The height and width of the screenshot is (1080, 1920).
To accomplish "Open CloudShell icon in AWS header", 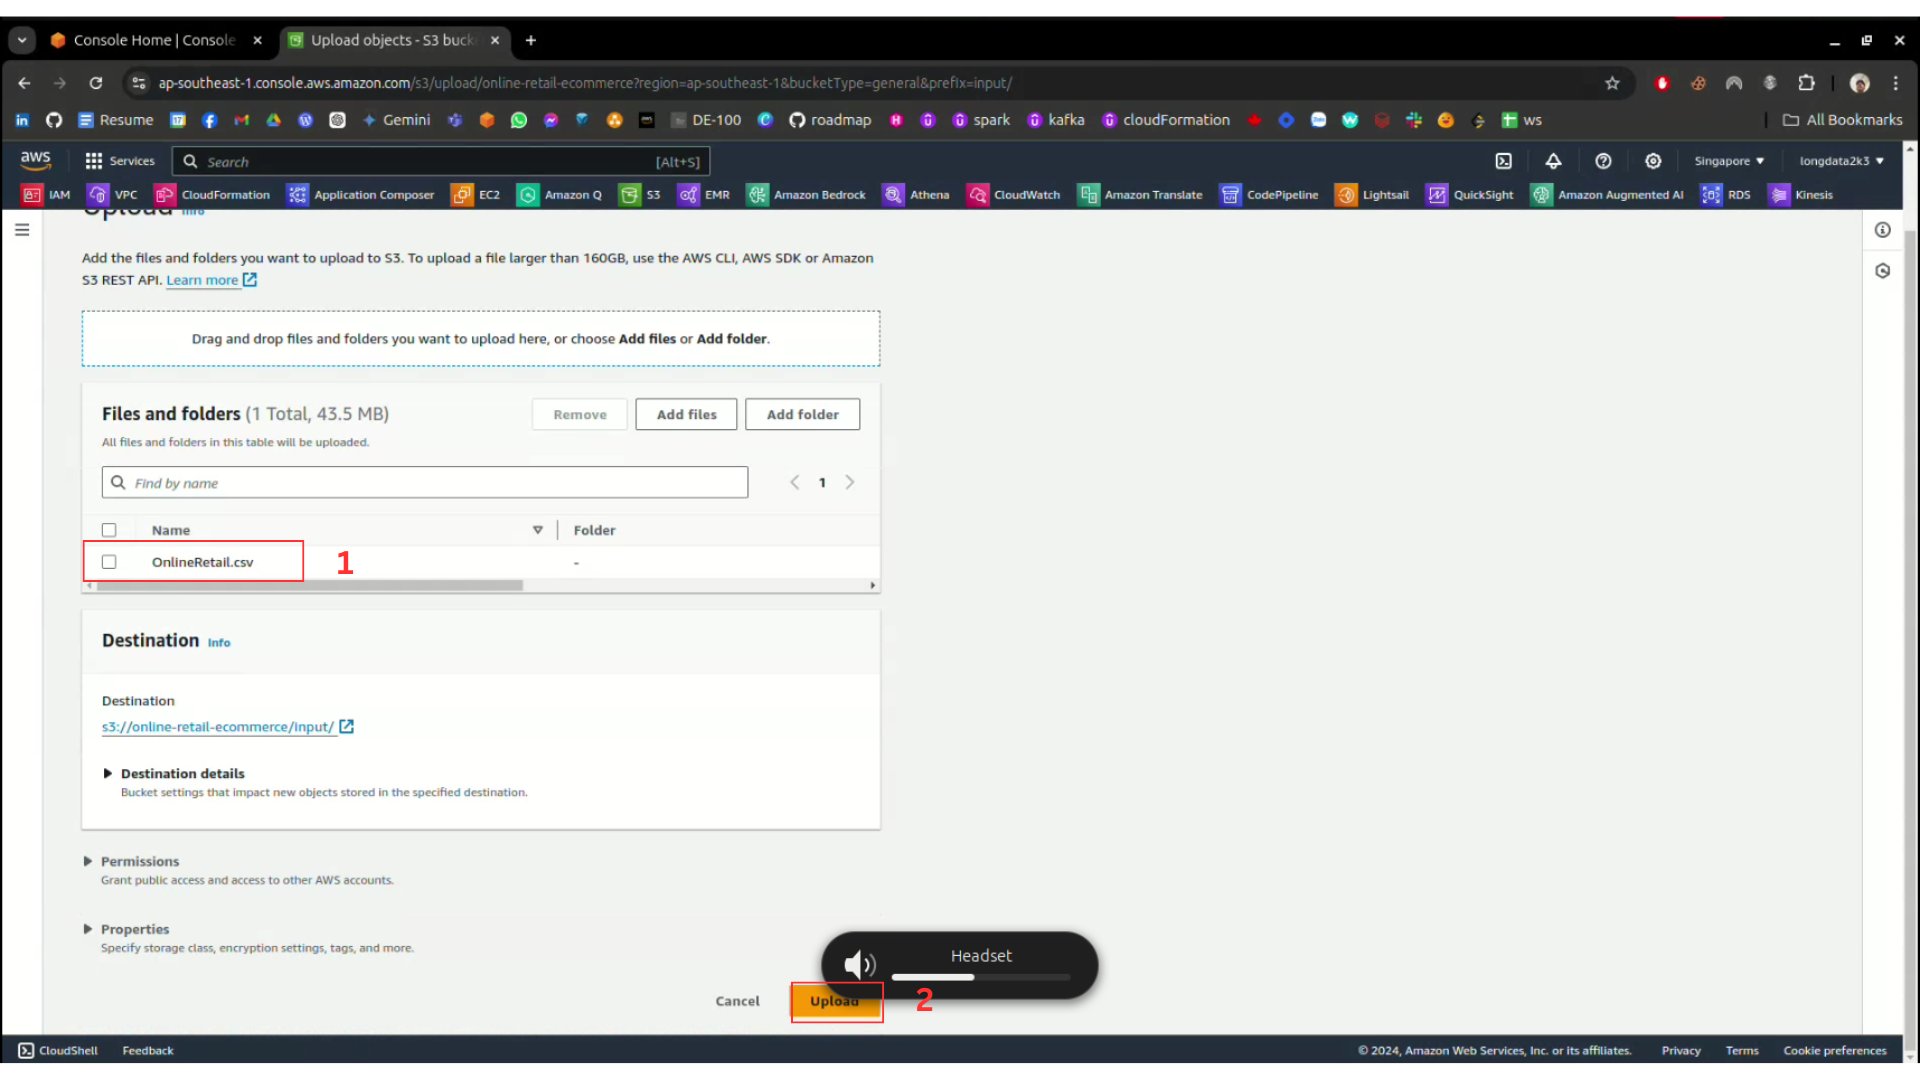I will pos(1503,161).
